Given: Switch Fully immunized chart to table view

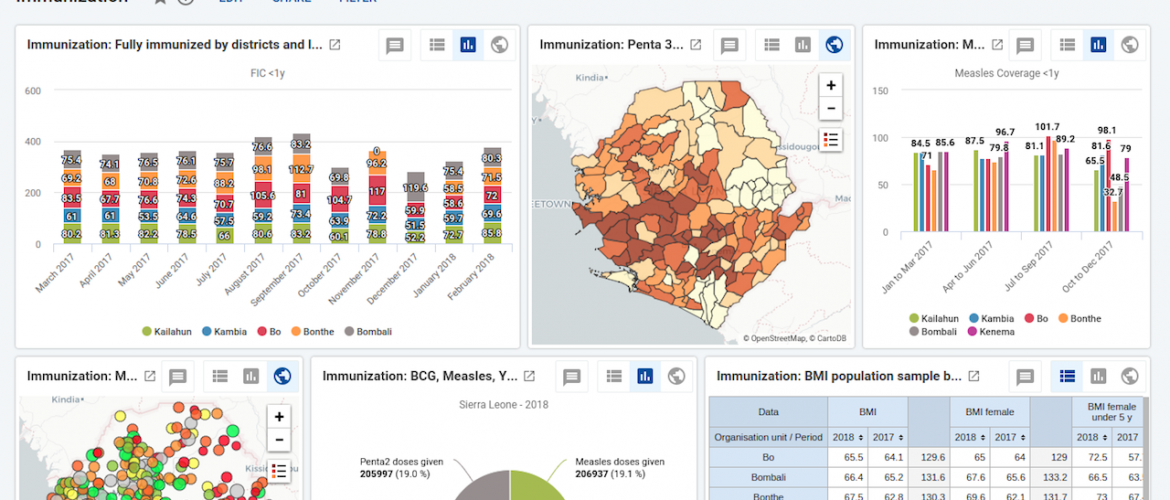Looking at the screenshot, I should tap(437, 45).
